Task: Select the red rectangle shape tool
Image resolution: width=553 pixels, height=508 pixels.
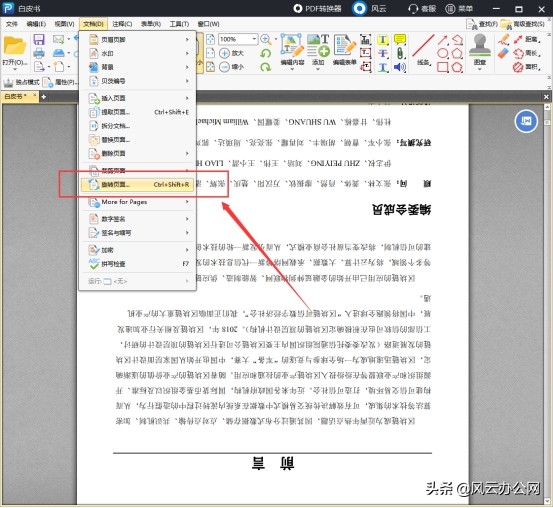Action: [443, 67]
